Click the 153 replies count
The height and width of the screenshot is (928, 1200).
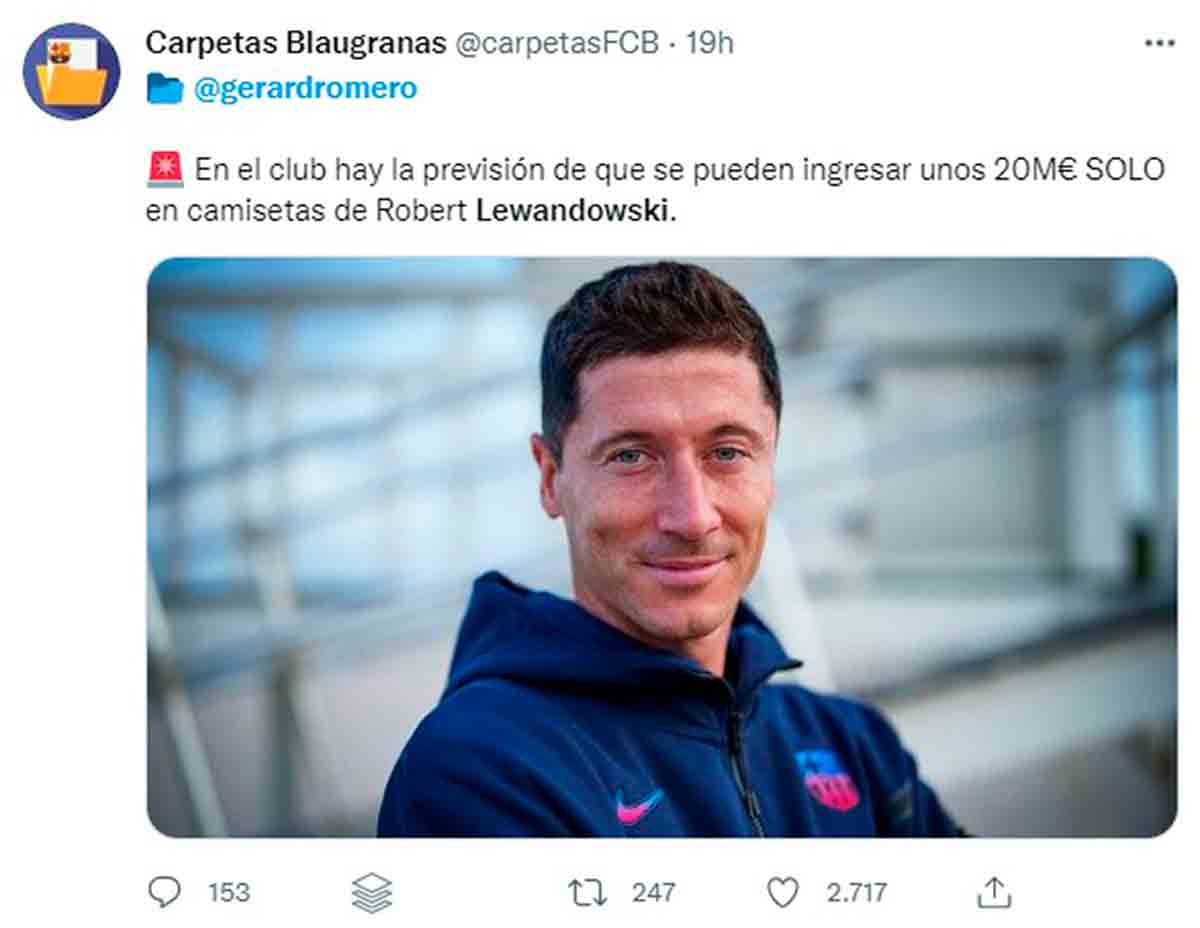tap(229, 892)
